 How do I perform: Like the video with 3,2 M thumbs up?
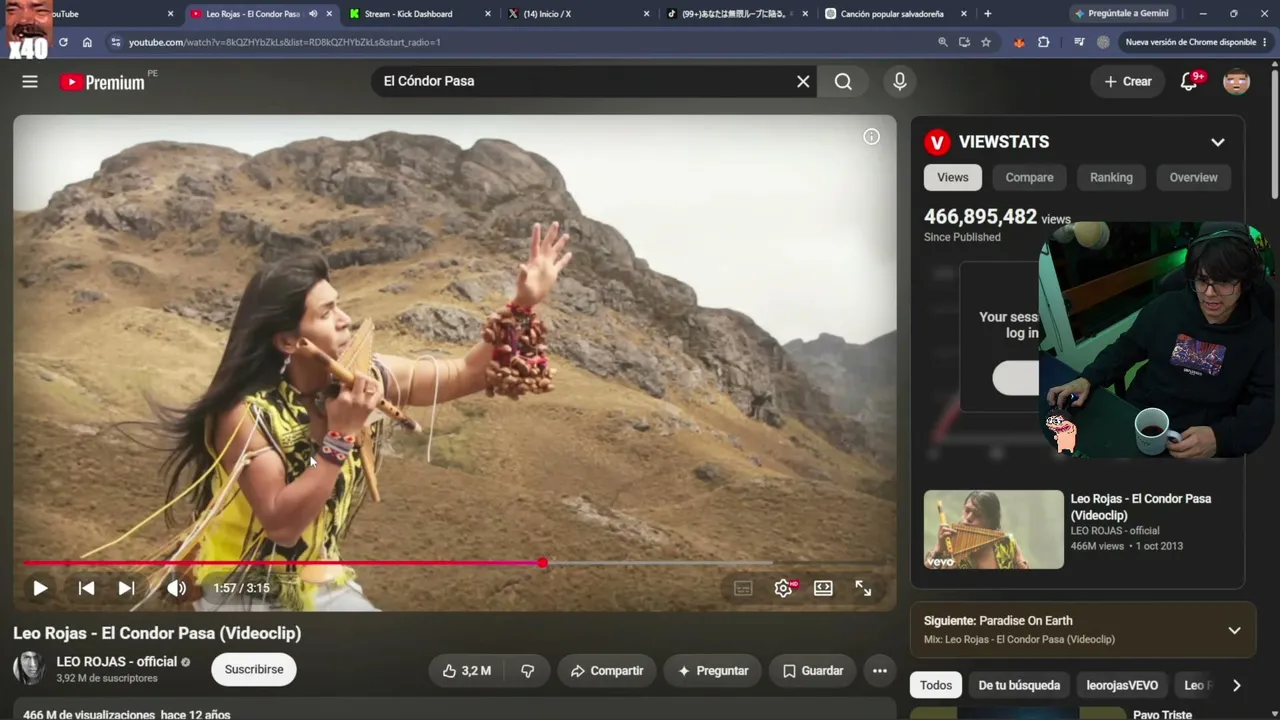[467, 671]
